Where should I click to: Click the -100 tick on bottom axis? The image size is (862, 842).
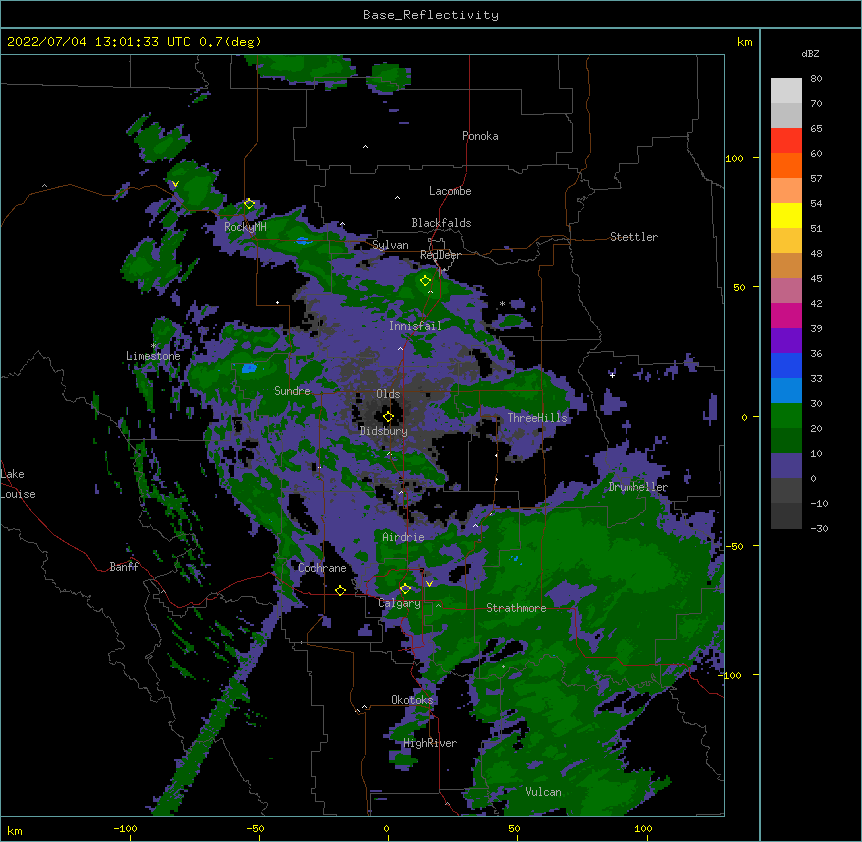[125, 828]
